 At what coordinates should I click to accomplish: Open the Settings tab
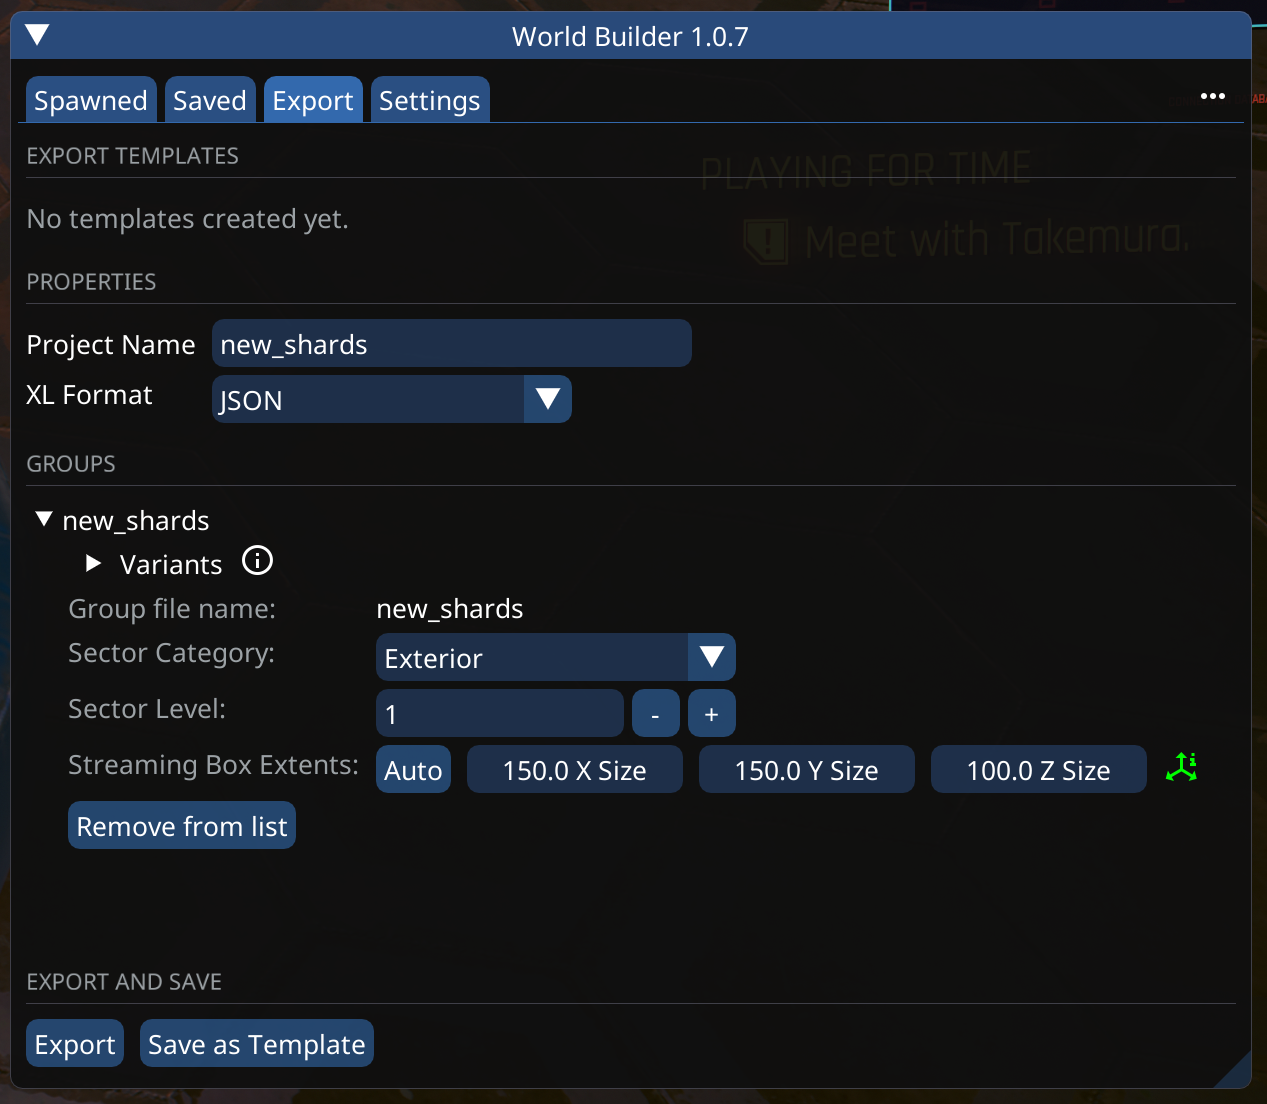(x=429, y=100)
